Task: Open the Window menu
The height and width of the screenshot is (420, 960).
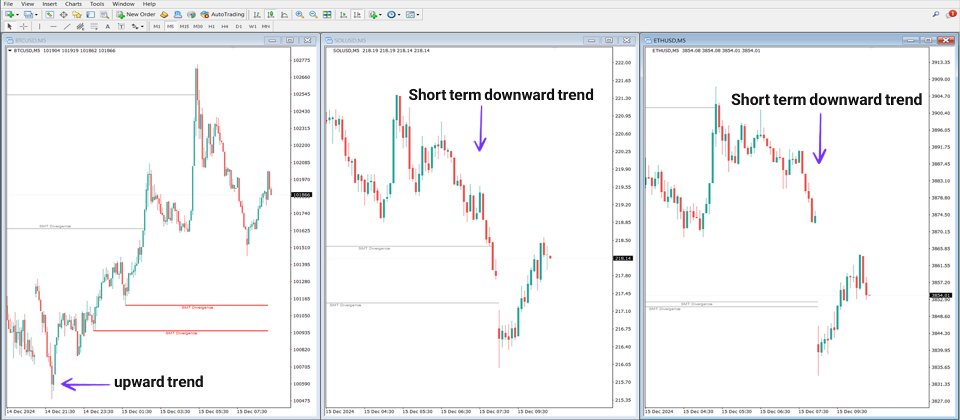Action: (x=123, y=4)
